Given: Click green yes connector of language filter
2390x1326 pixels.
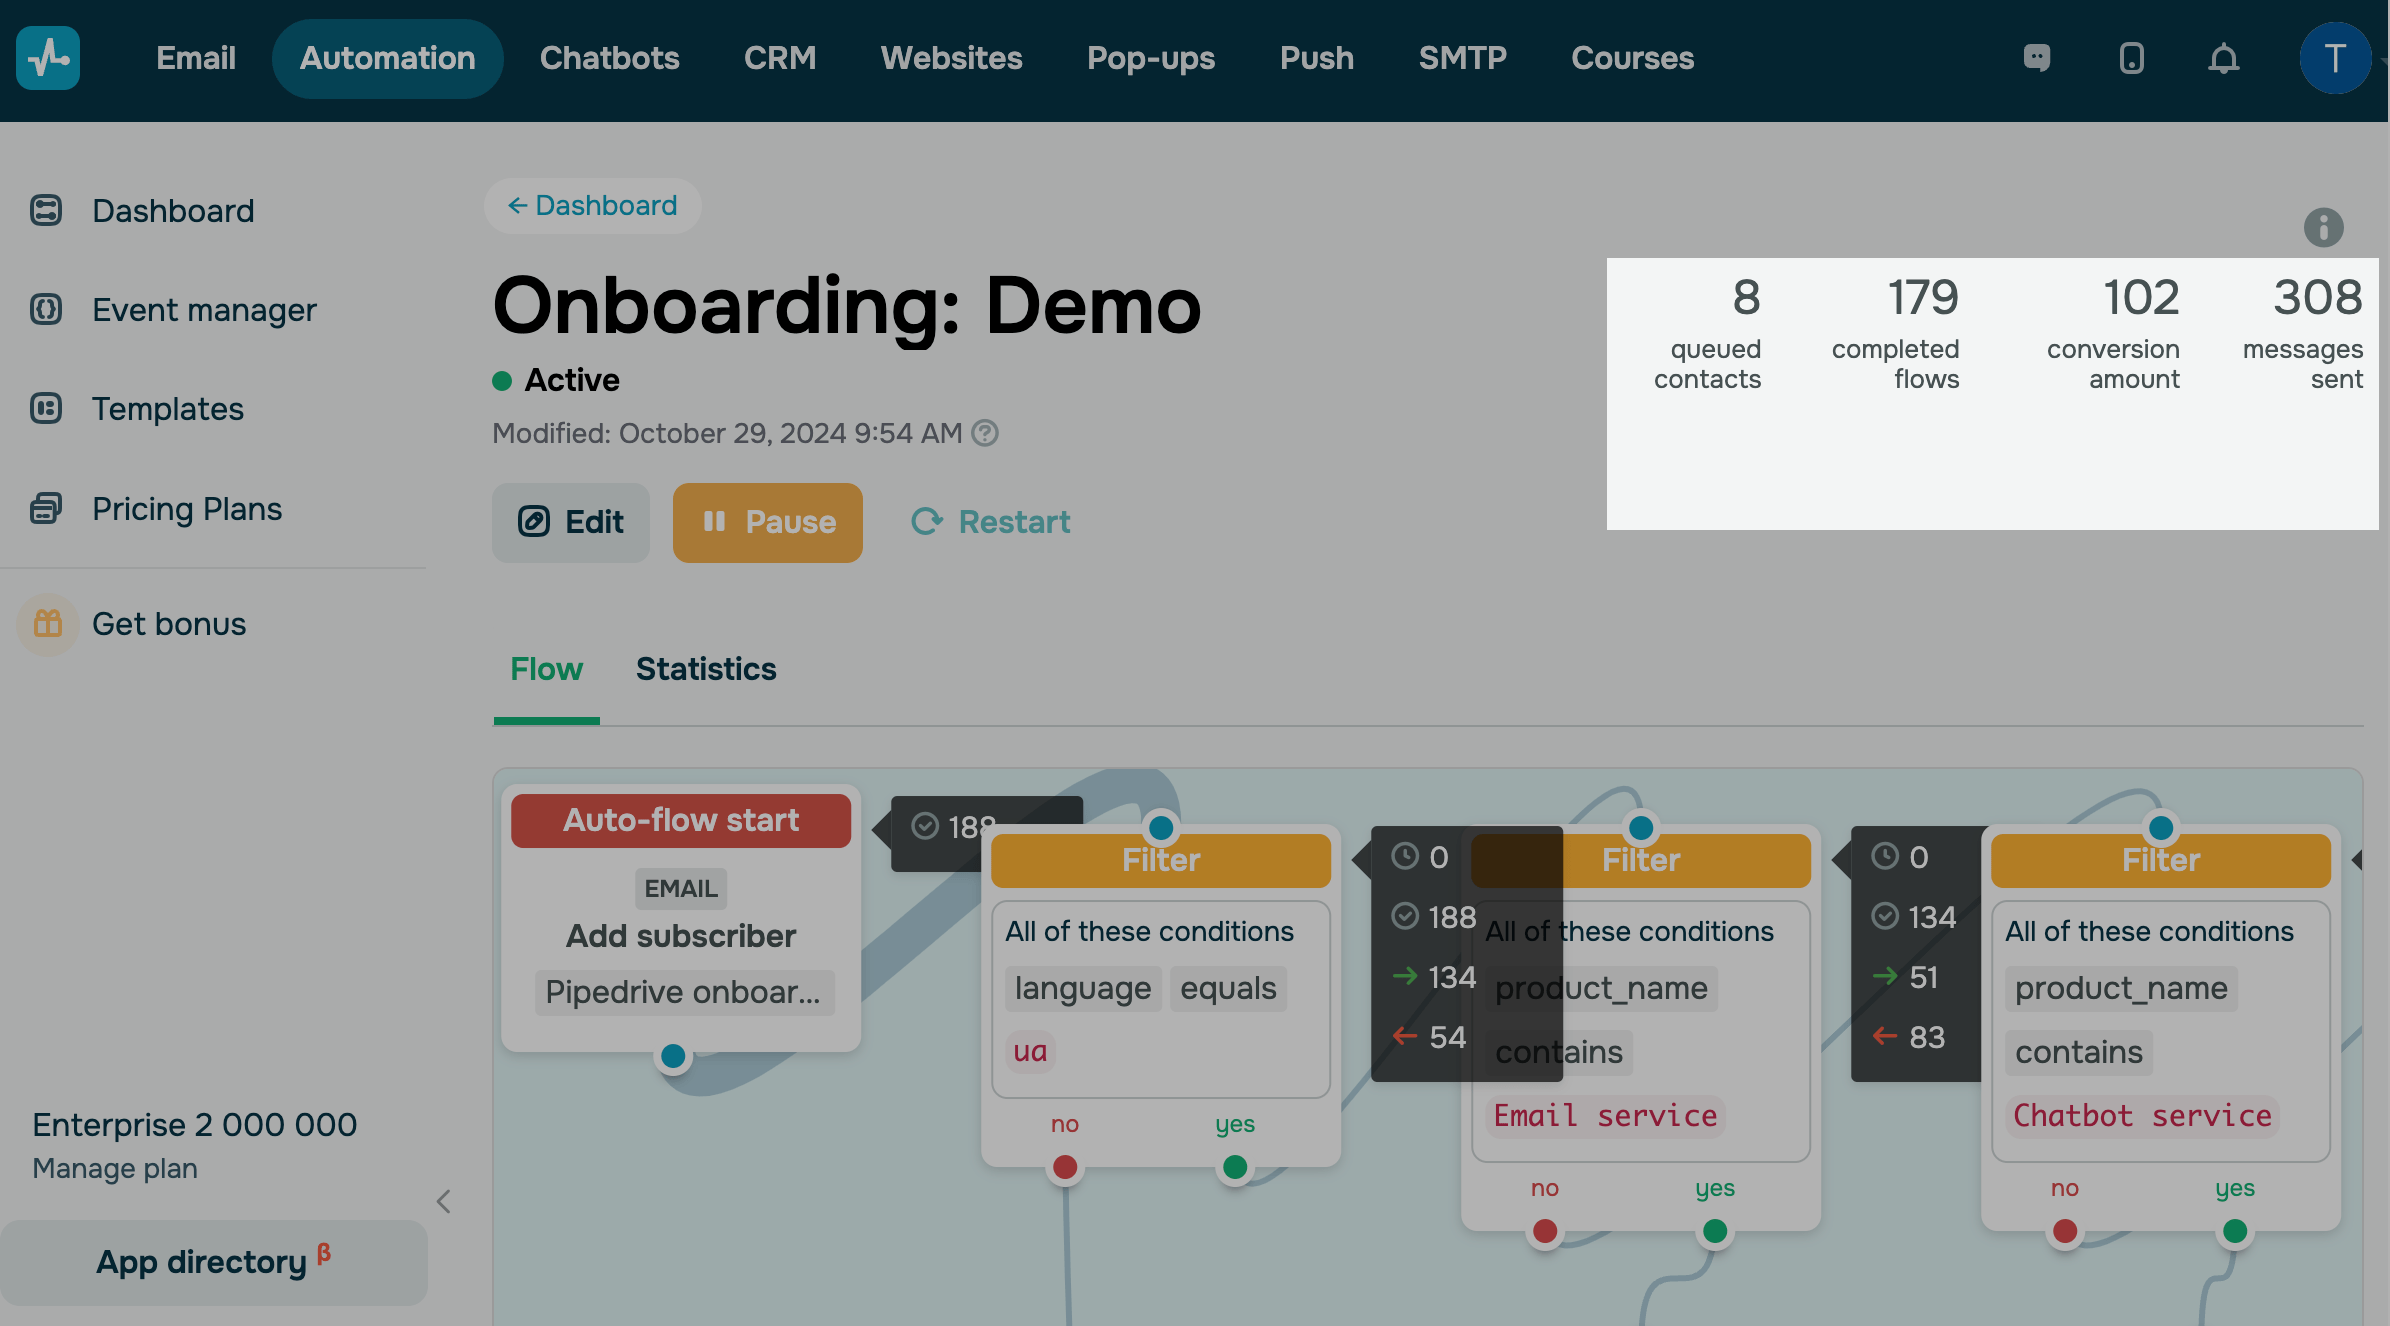Looking at the screenshot, I should click(x=1235, y=1167).
